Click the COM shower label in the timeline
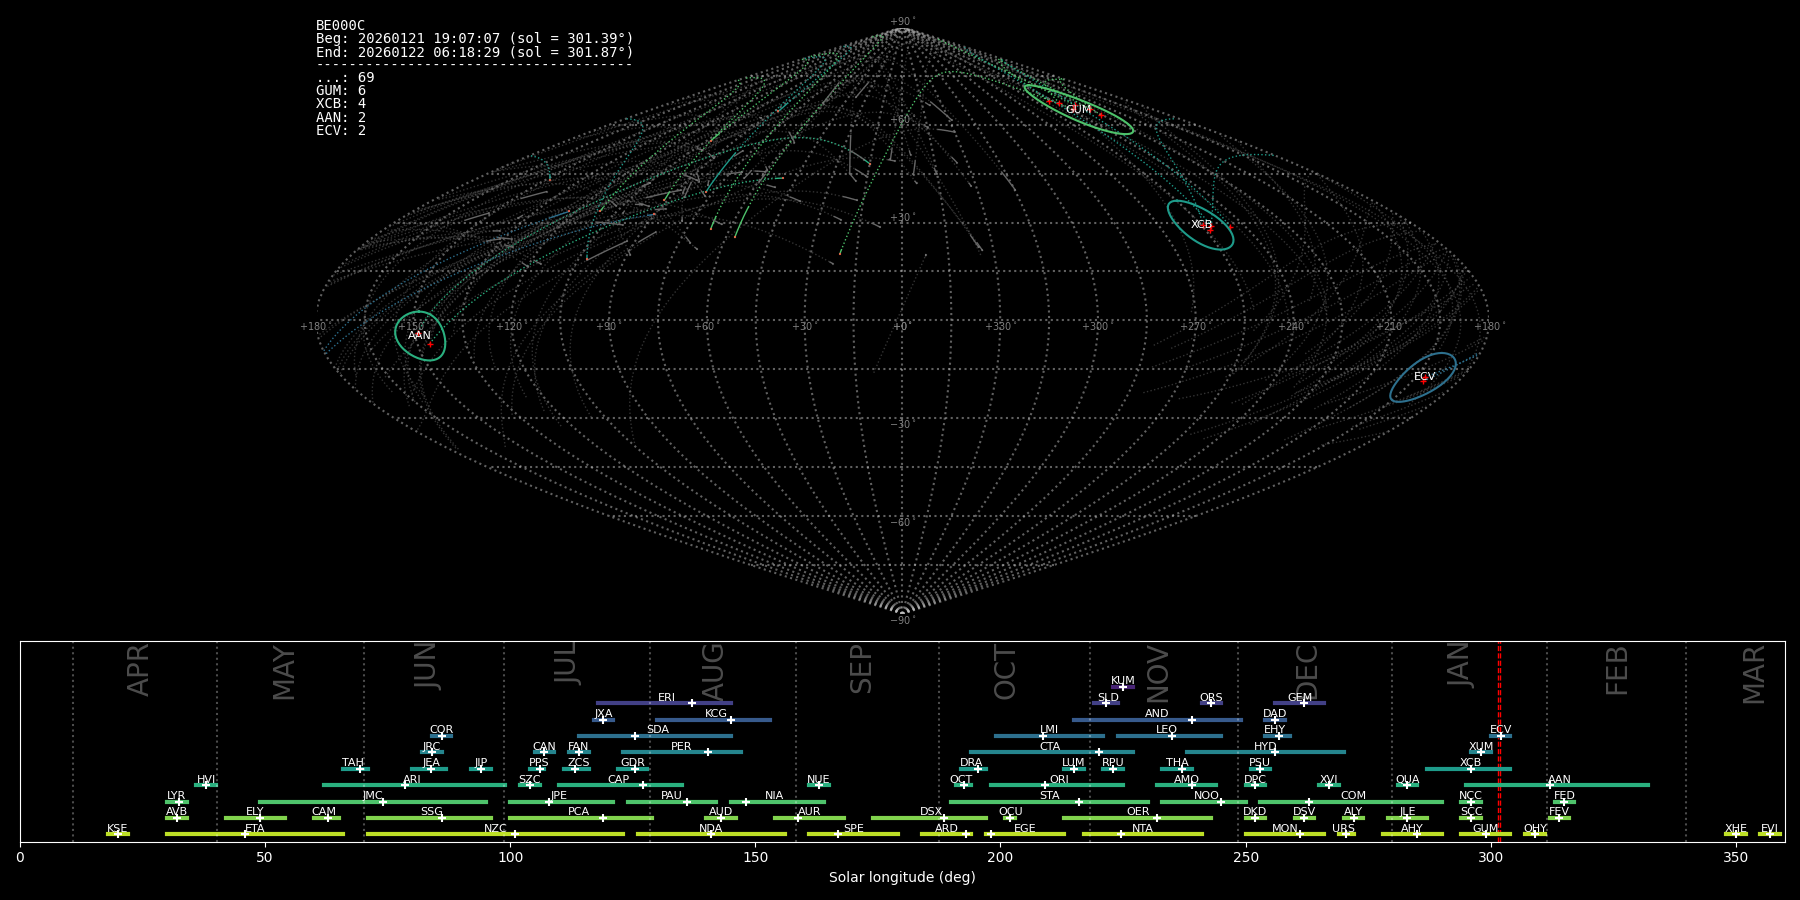The height and width of the screenshot is (900, 1800). (1353, 796)
